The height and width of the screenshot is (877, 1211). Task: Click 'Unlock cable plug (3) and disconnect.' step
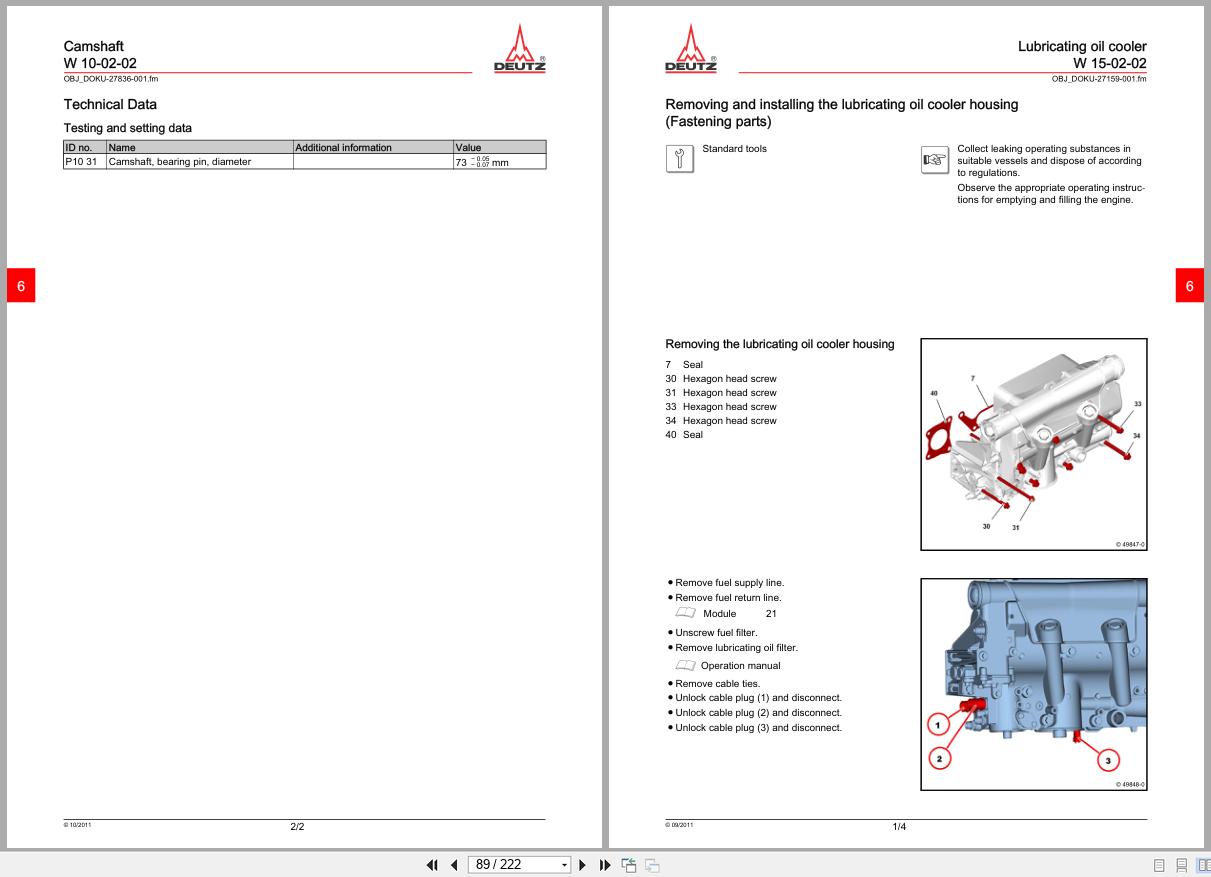click(x=758, y=728)
